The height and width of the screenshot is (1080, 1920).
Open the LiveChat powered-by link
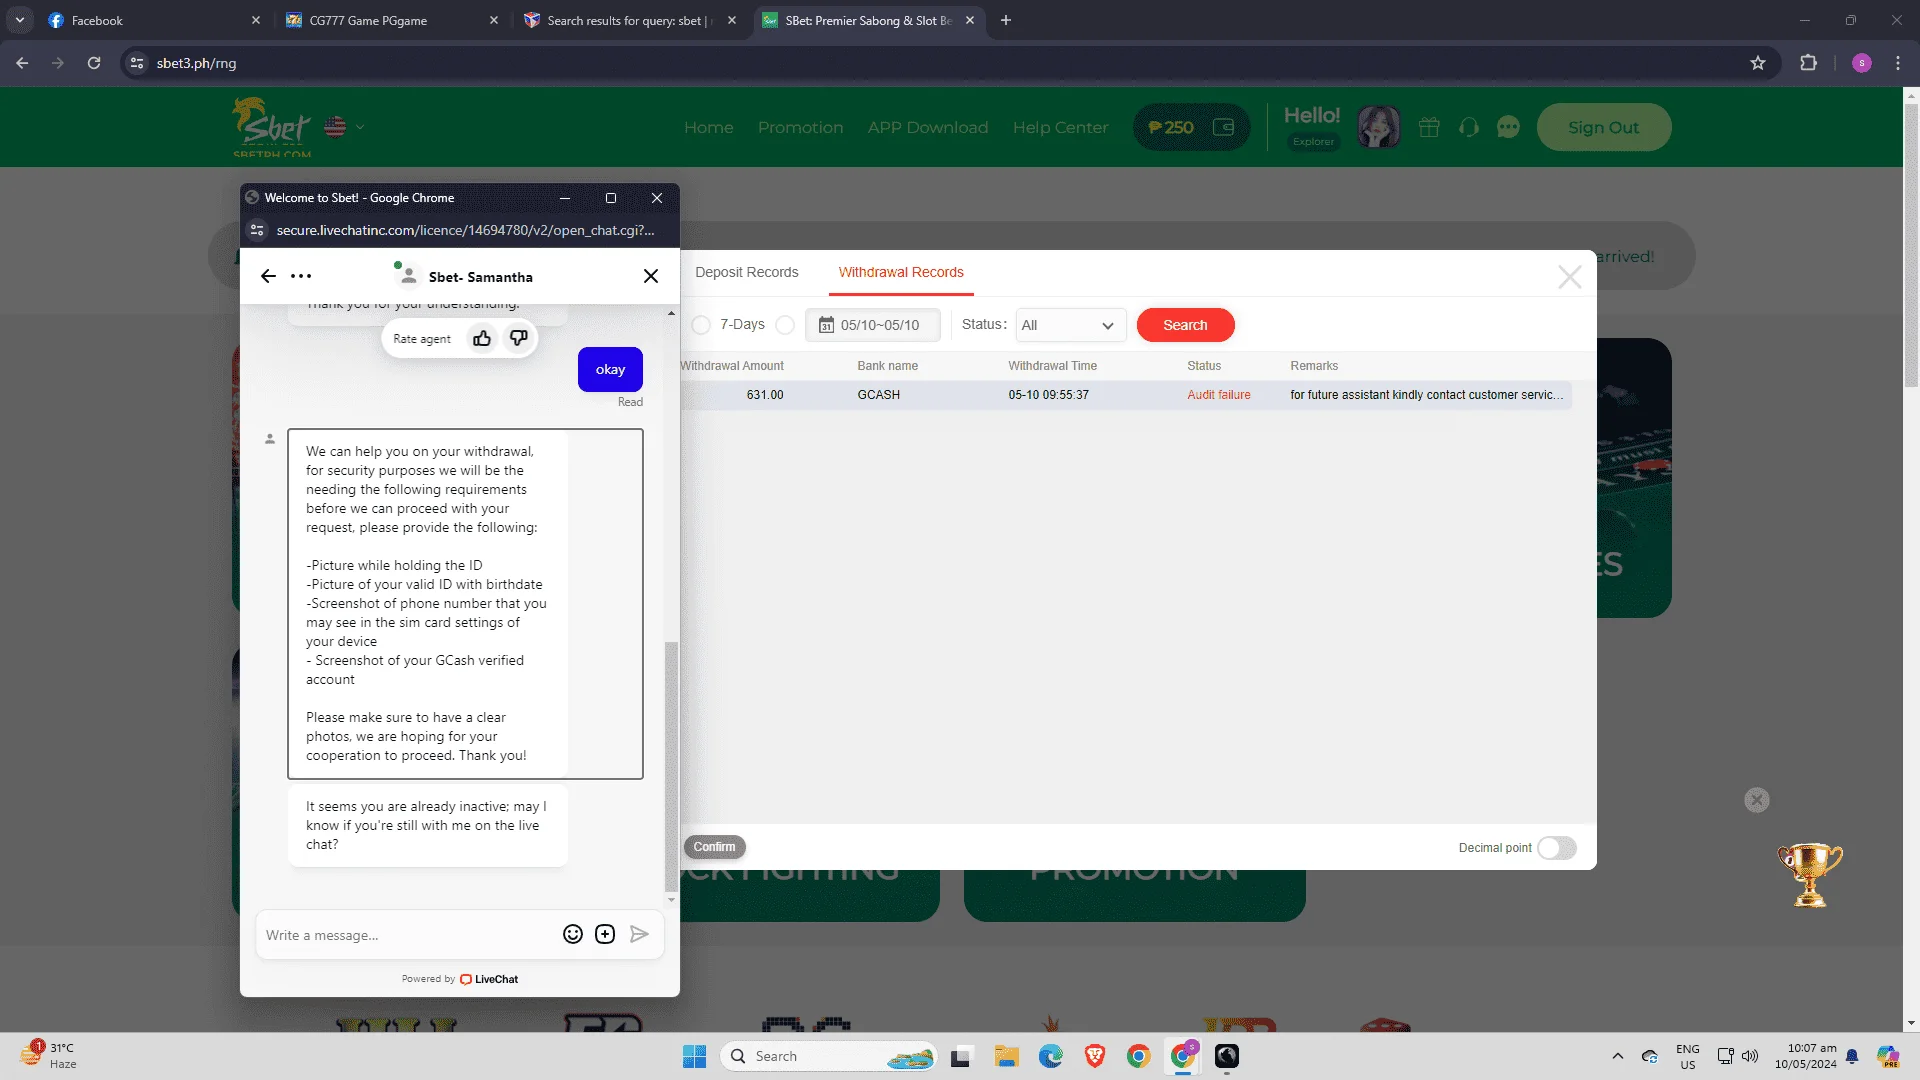489,979
